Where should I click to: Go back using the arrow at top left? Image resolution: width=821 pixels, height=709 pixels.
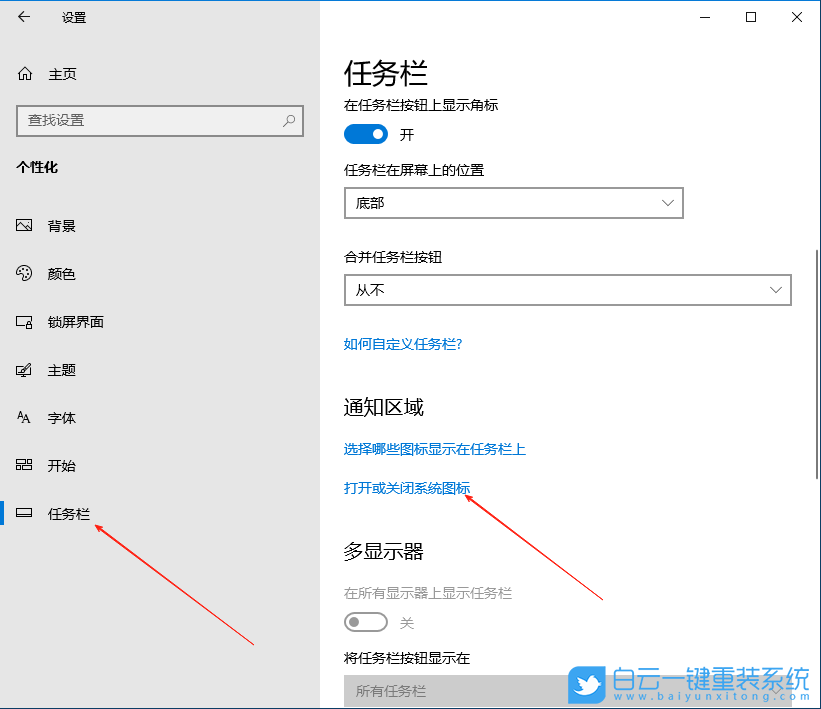click(x=22, y=17)
